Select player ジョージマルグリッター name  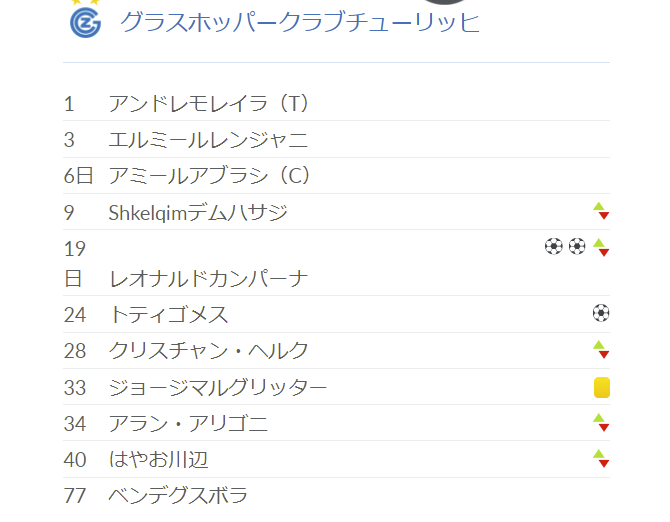tap(217, 387)
